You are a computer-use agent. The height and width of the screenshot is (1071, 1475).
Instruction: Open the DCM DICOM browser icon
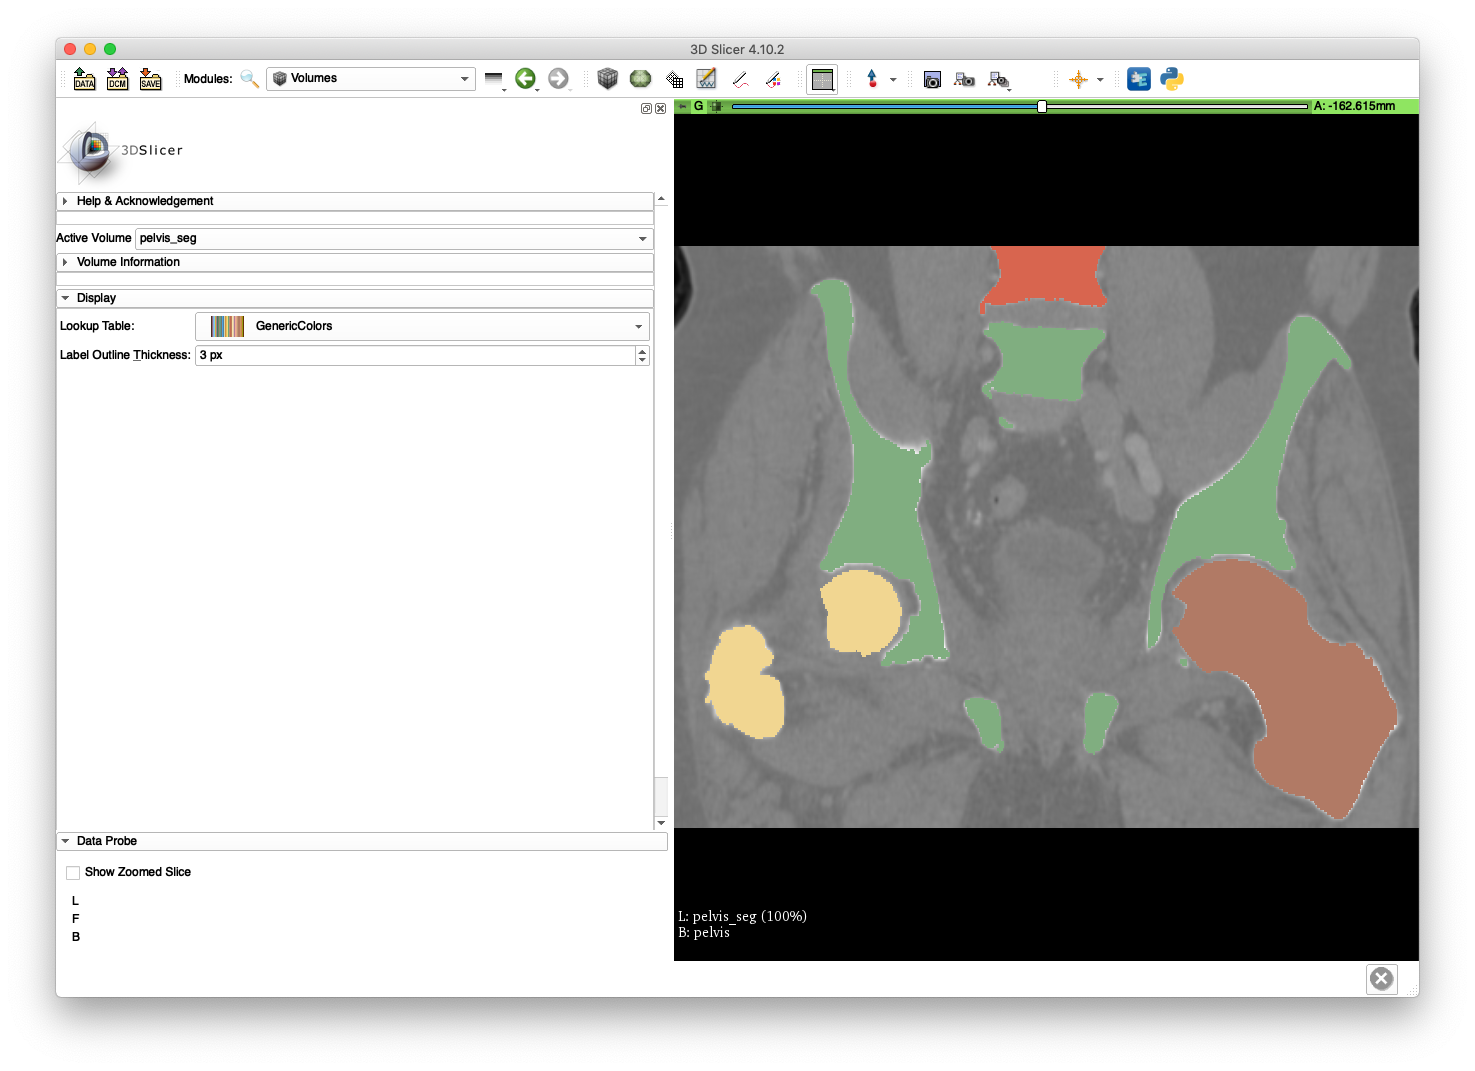[118, 79]
